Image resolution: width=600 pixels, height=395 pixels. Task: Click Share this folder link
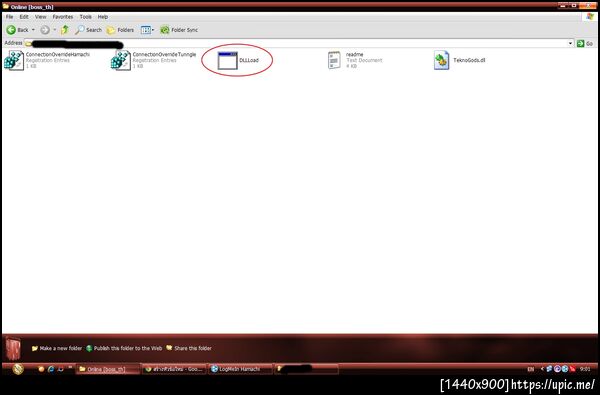coord(189,348)
